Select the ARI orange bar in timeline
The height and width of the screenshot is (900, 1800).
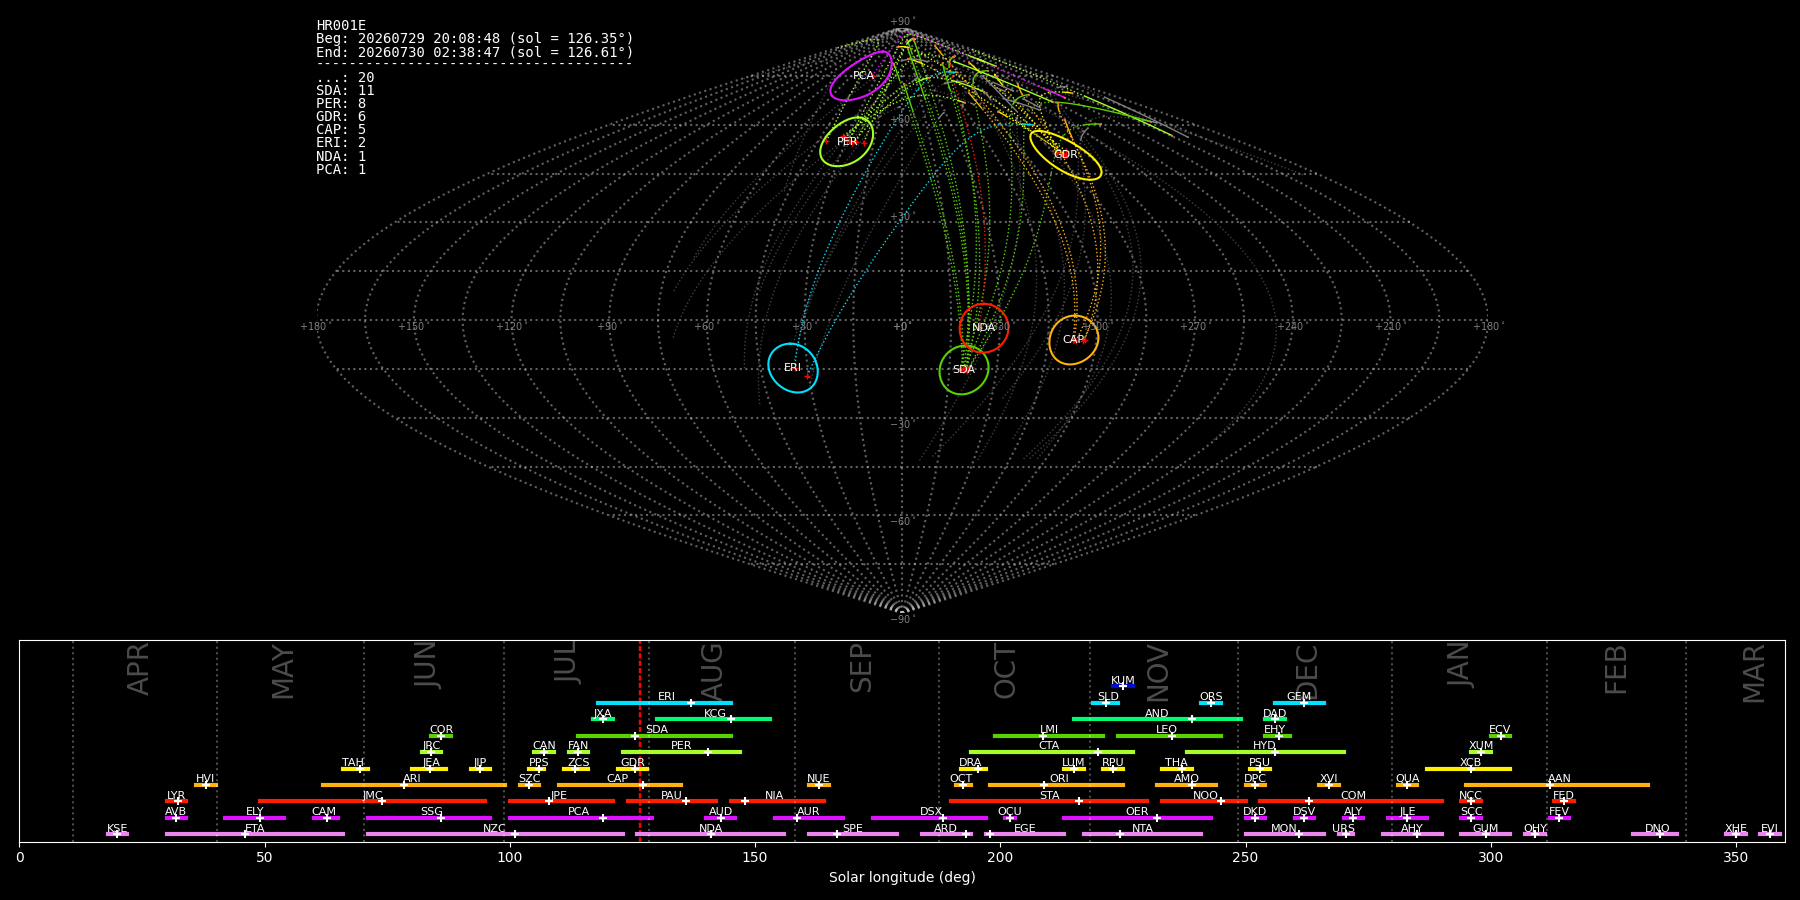[x=414, y=785]
